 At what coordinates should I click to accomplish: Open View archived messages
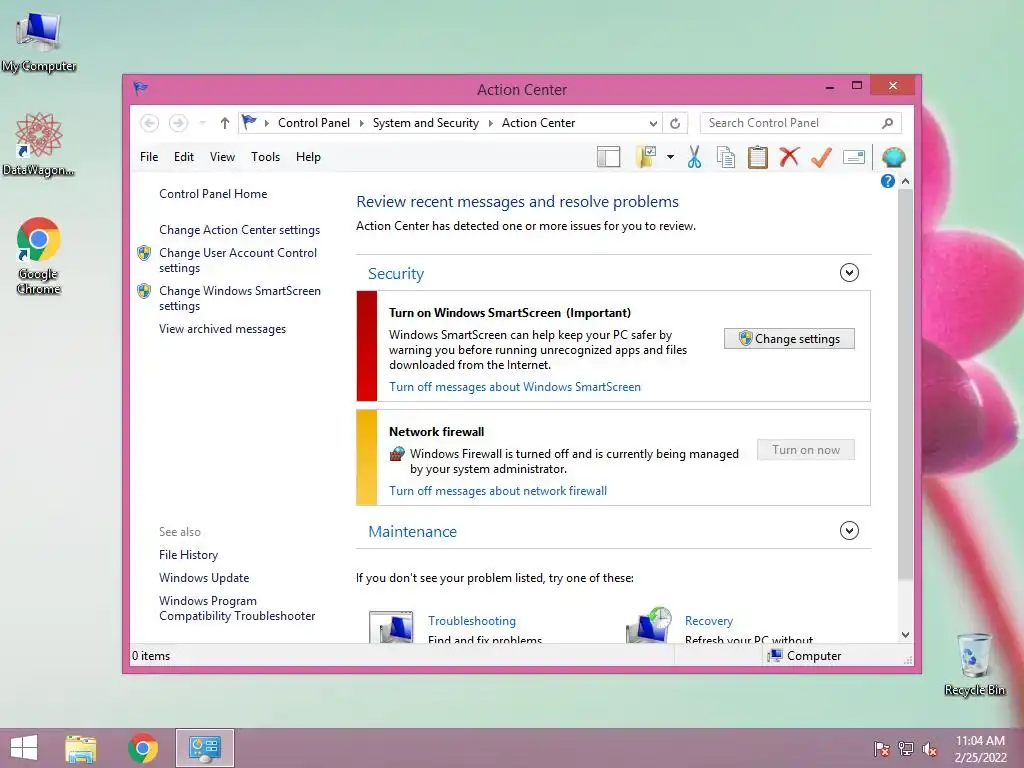click(x=222, y=329)
